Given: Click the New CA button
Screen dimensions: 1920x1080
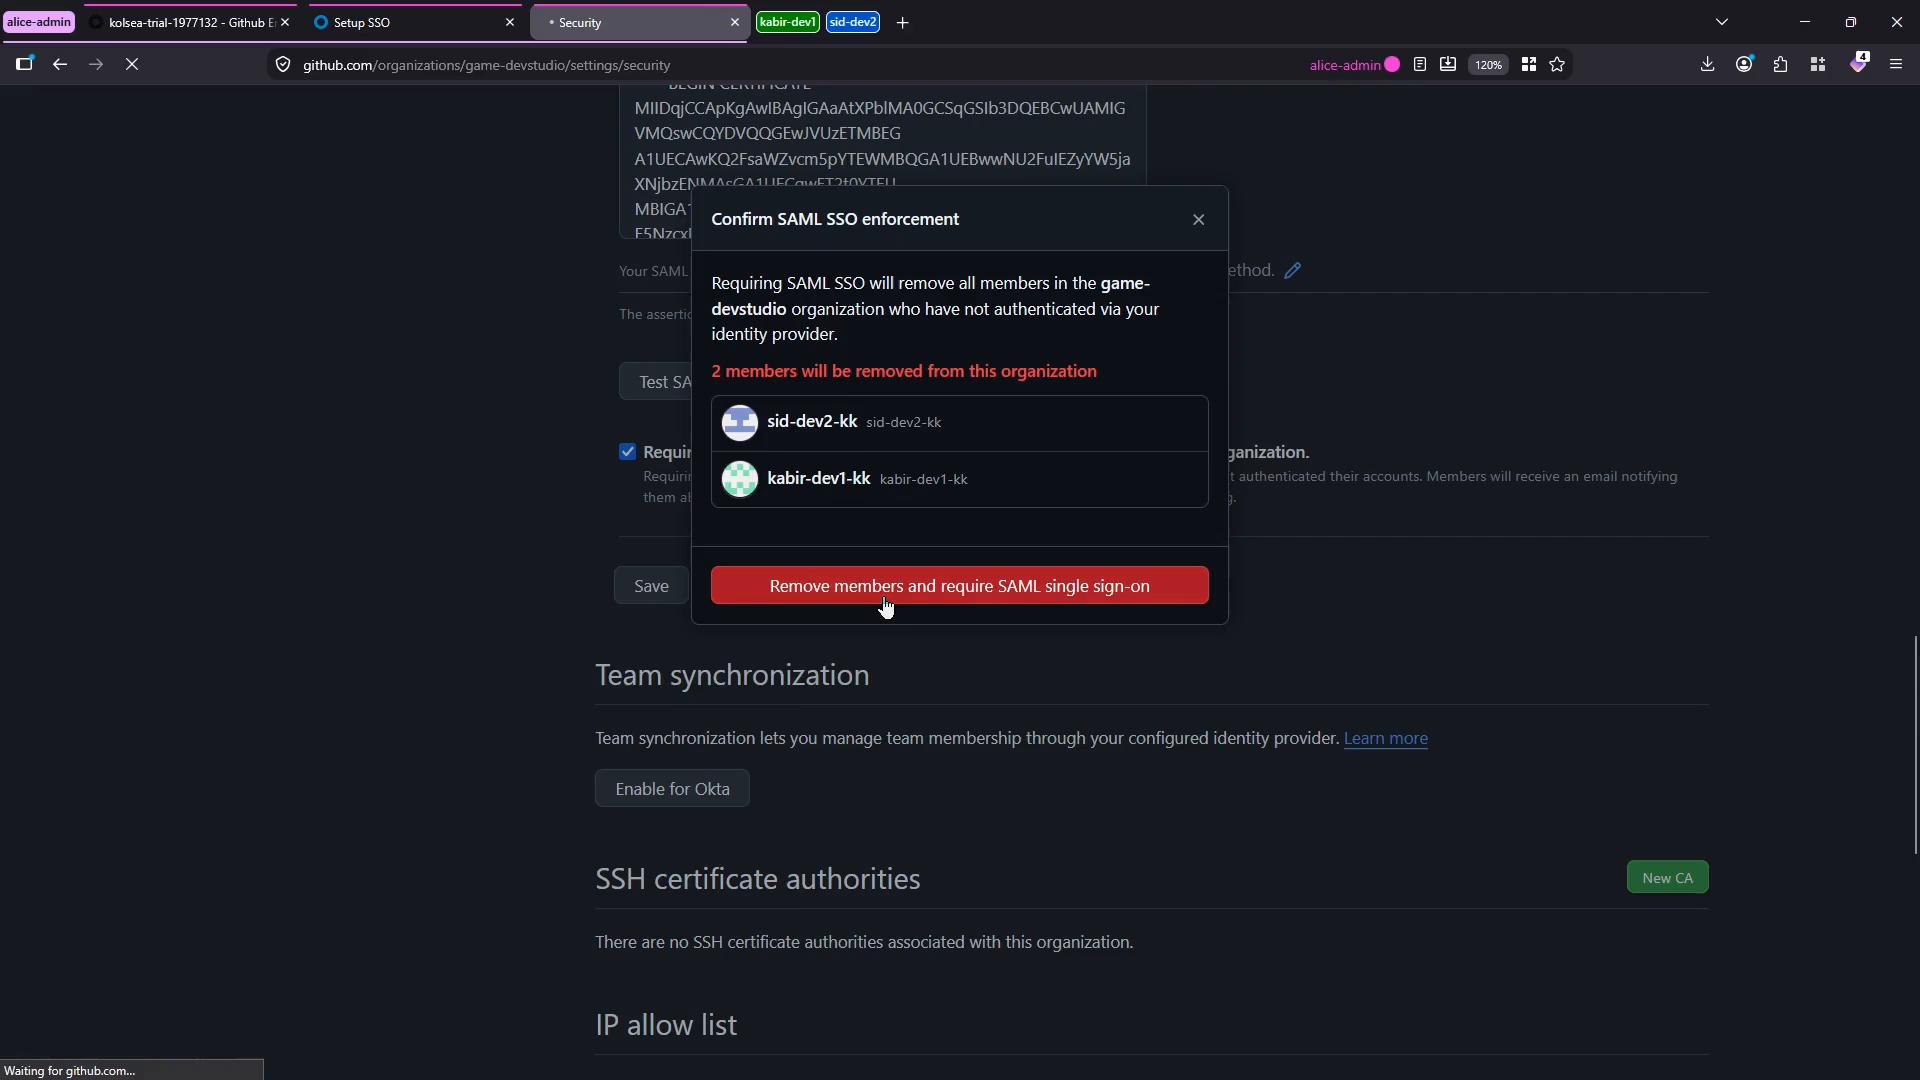Looking at the screenshot, I should click(x=1667, y=878).
